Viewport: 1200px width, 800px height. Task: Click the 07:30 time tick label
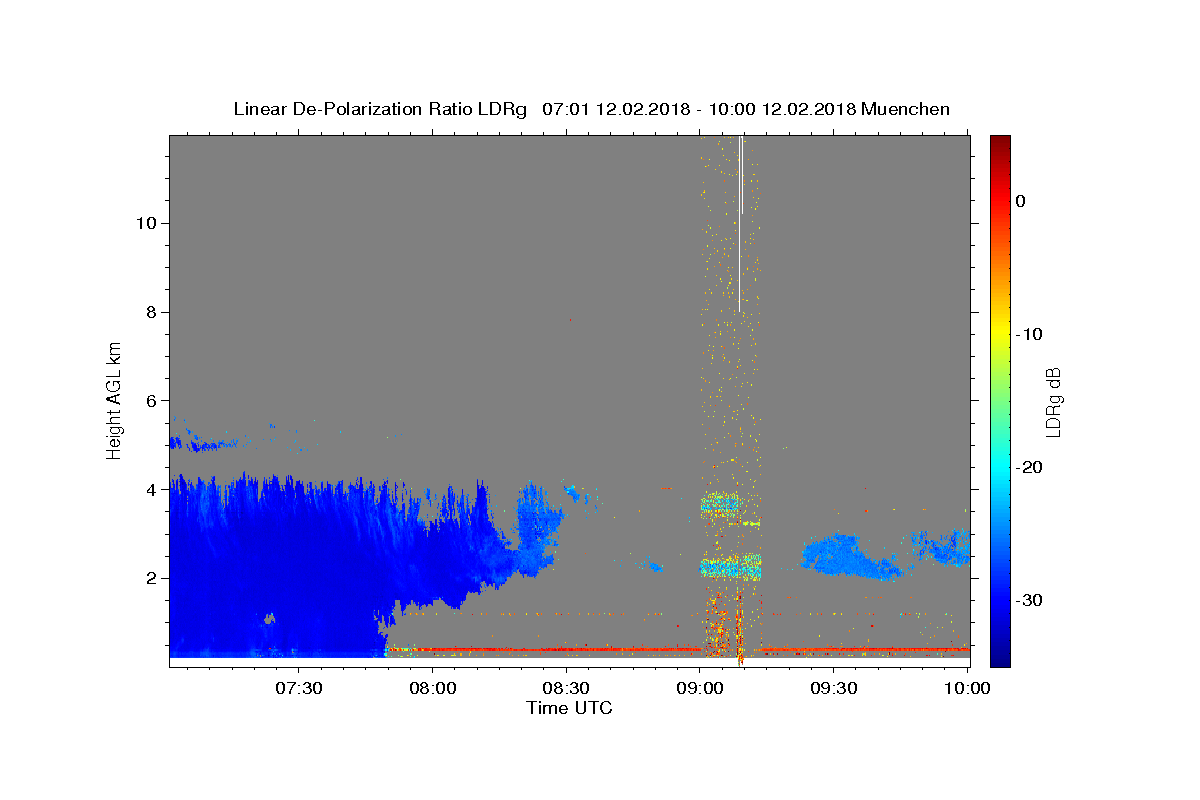click(x=298, y=688)
